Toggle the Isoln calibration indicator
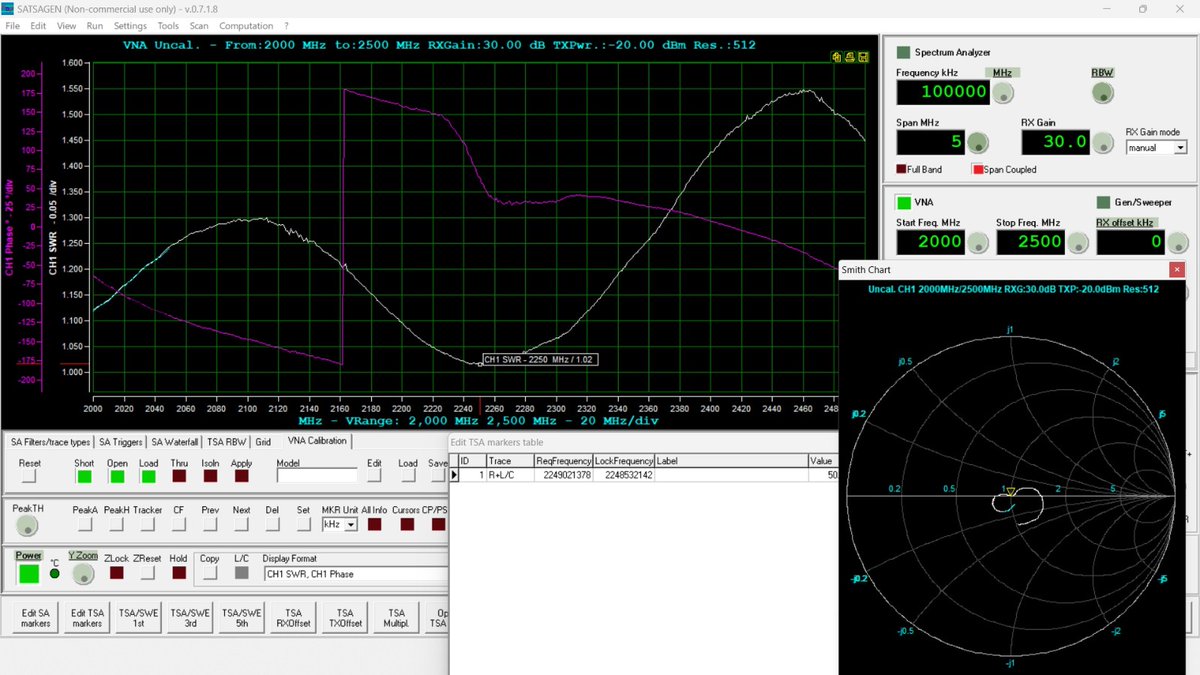Viewport: 1200px width, 675px height. point(210,476)
